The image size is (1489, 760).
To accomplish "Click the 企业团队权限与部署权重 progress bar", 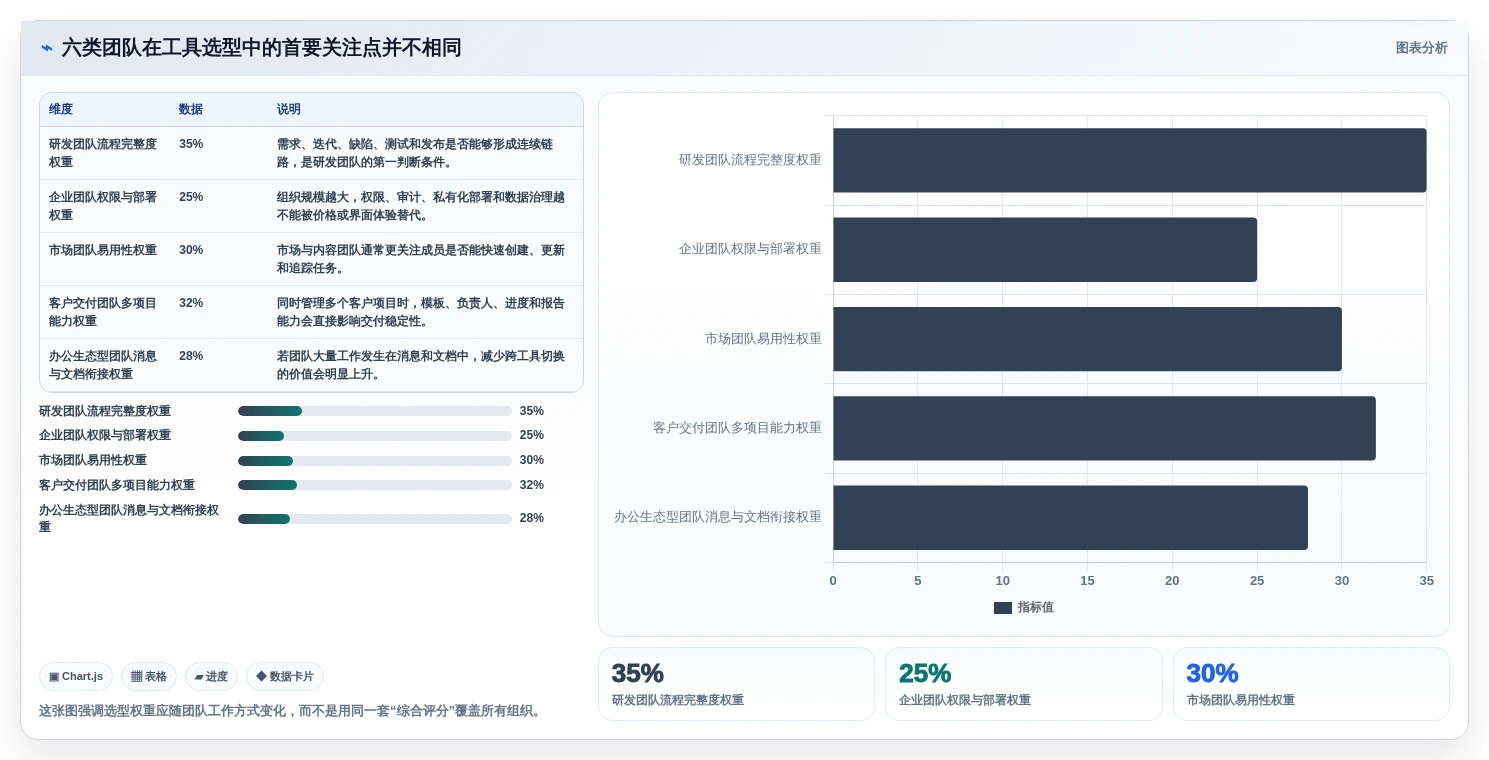I will point(375,436).
